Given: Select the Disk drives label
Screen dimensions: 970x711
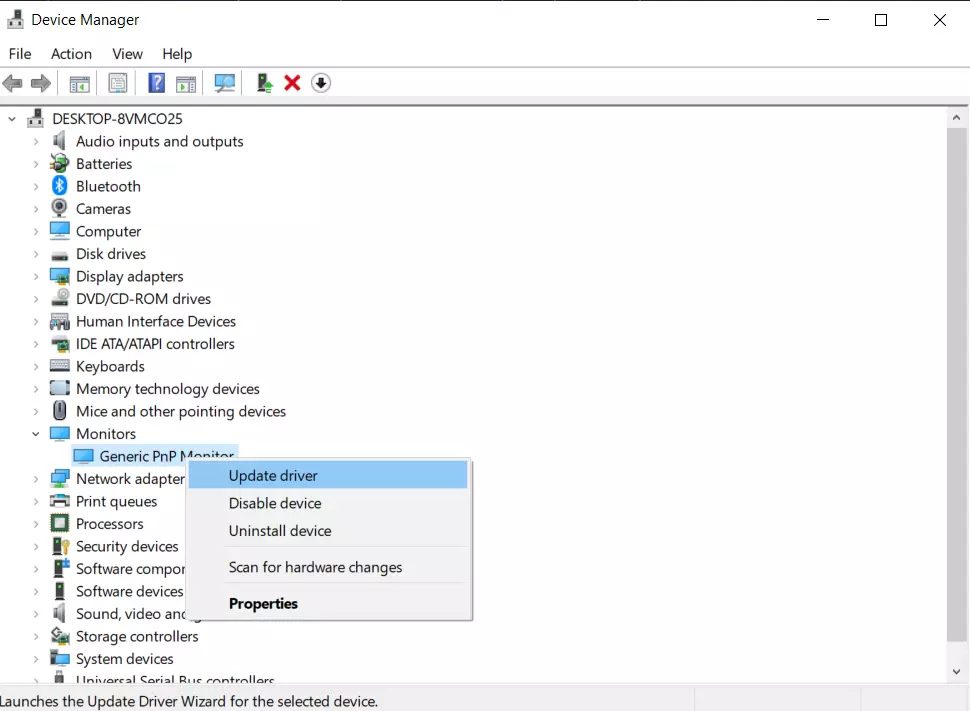Looking at the screenshot, I should pos(111,254).
